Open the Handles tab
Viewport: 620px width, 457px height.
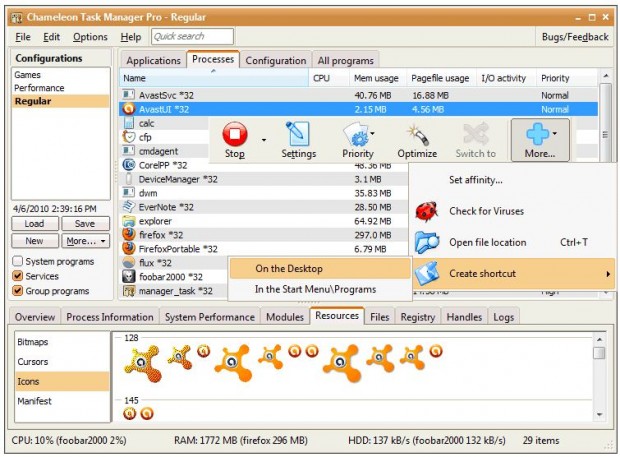click(x=464, y=317)
